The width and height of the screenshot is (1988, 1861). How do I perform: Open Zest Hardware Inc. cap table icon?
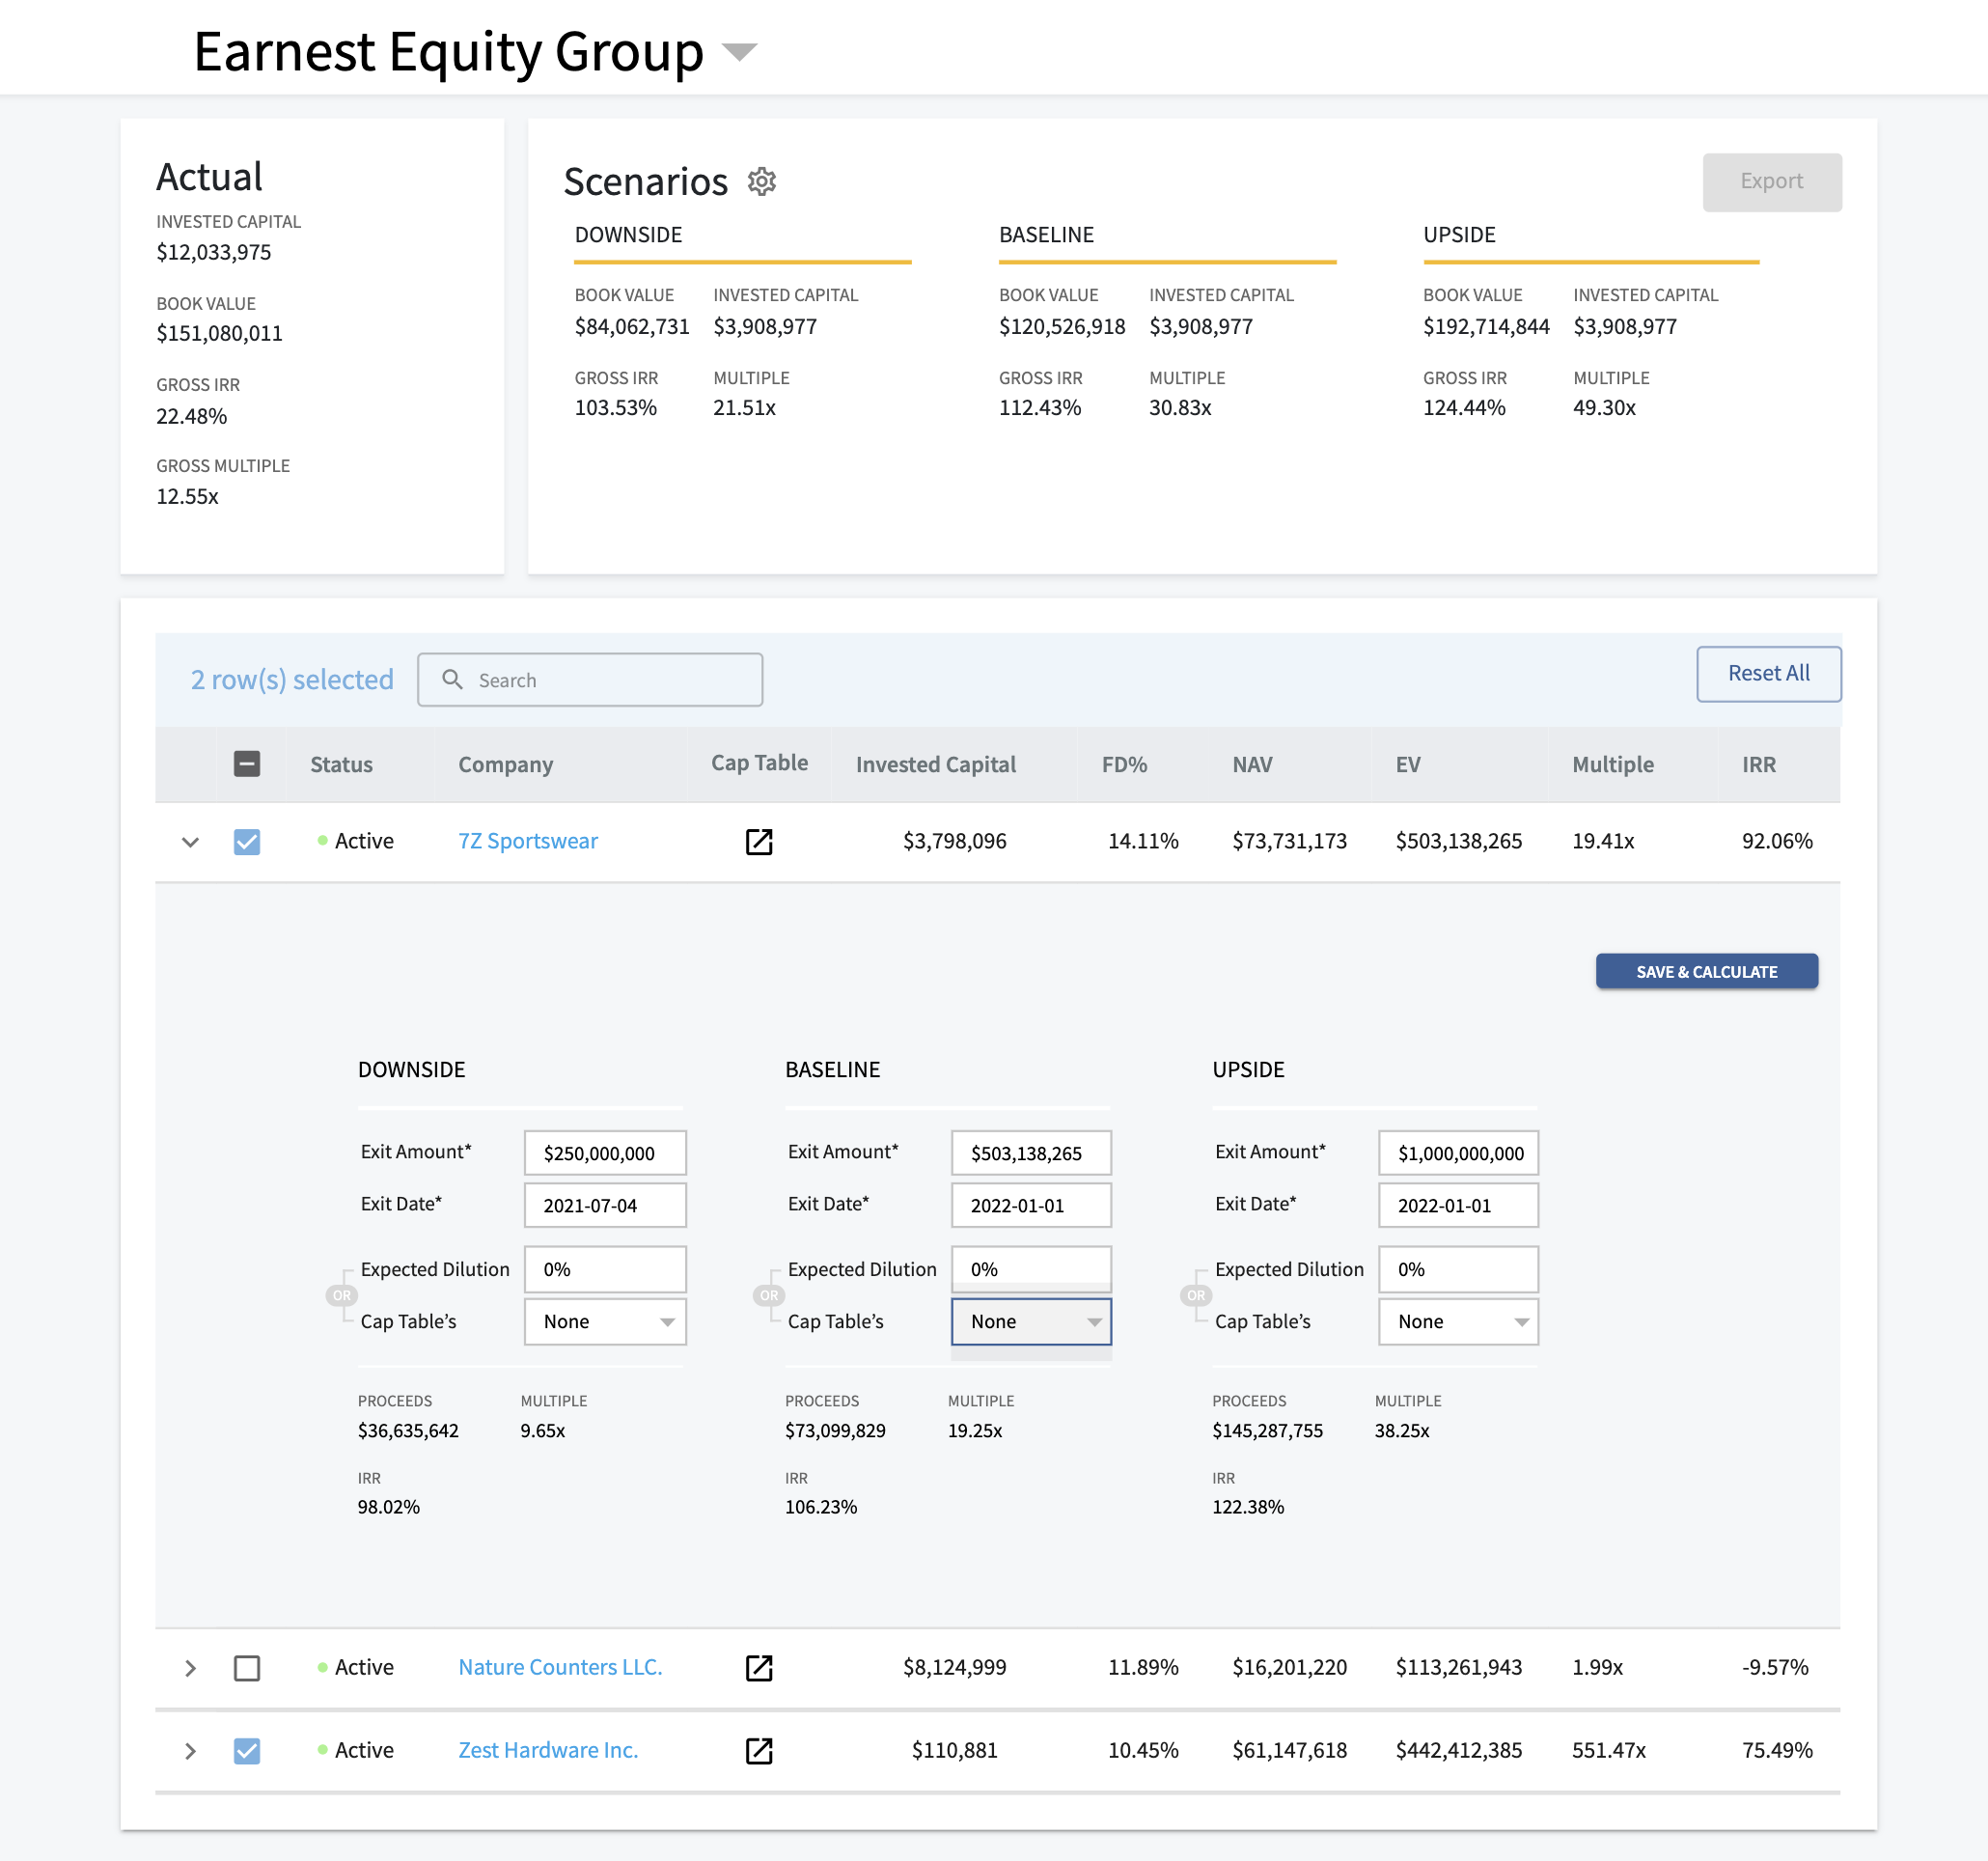759,1751
